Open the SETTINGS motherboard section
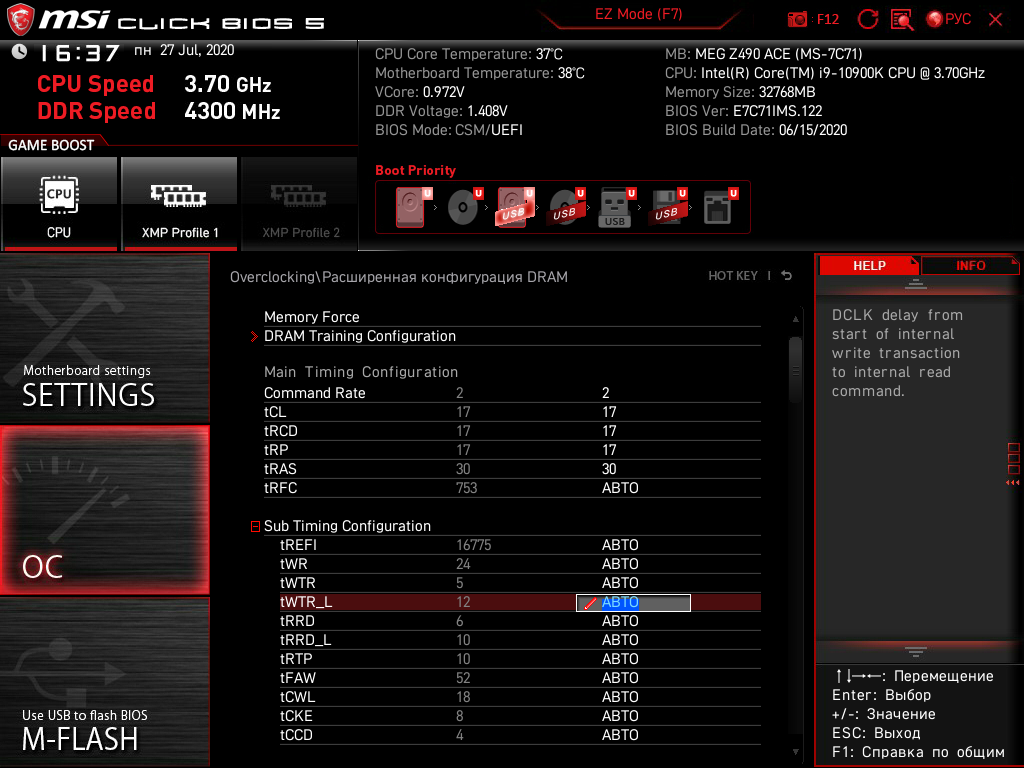The height and width of the screenshot is (768, 1024). pos(104,338)
